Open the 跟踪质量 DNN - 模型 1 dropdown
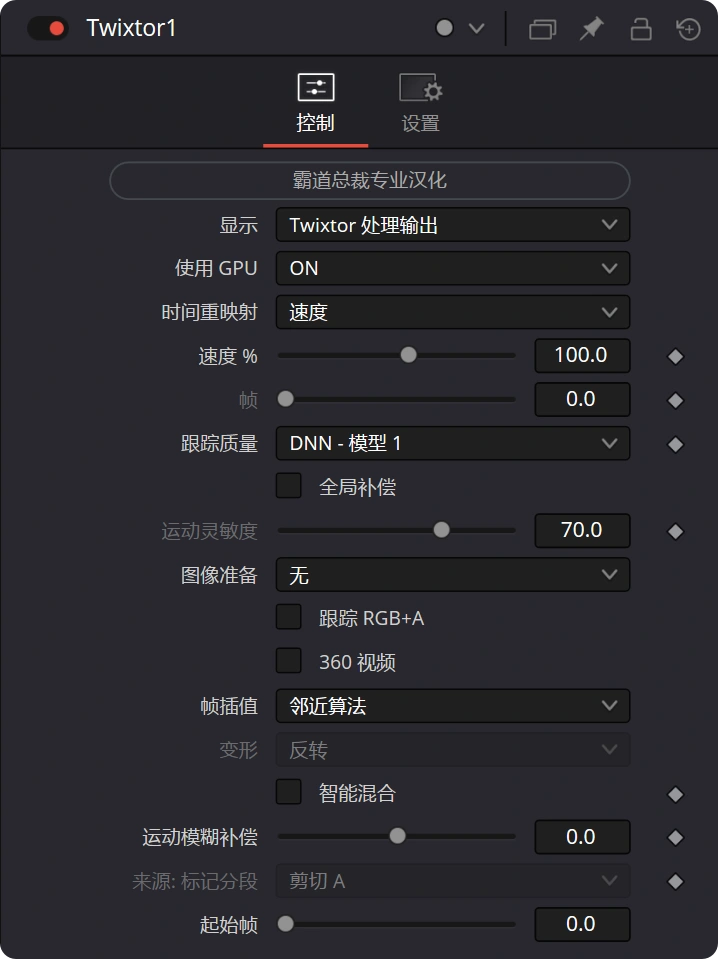 453,443
